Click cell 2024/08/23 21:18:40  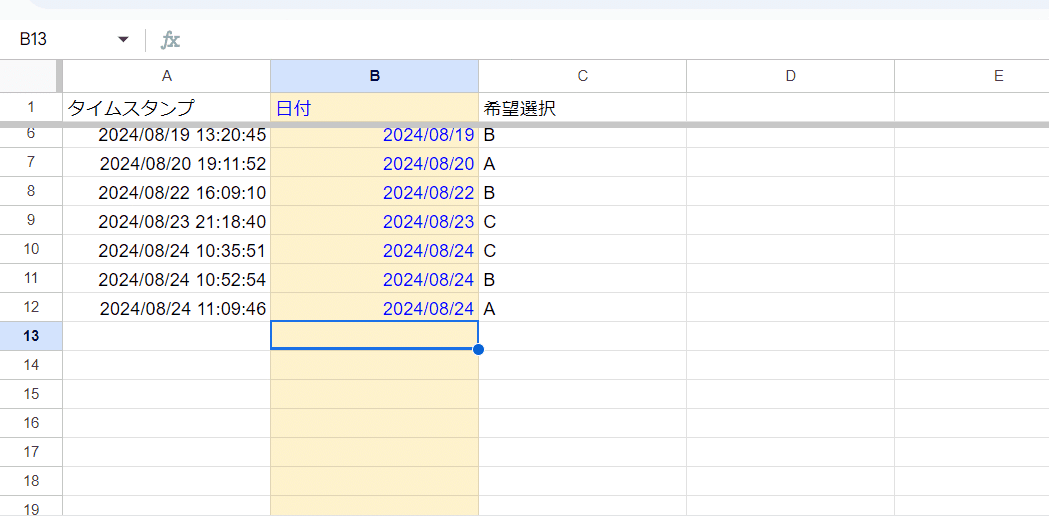click(167, 220)
